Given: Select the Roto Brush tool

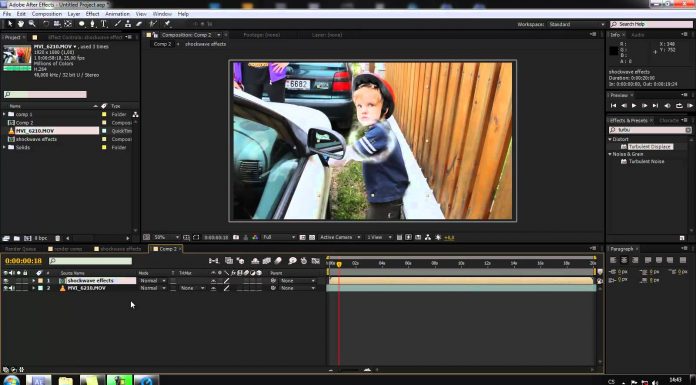Looking at the screenshot, I should pos(153,24).
